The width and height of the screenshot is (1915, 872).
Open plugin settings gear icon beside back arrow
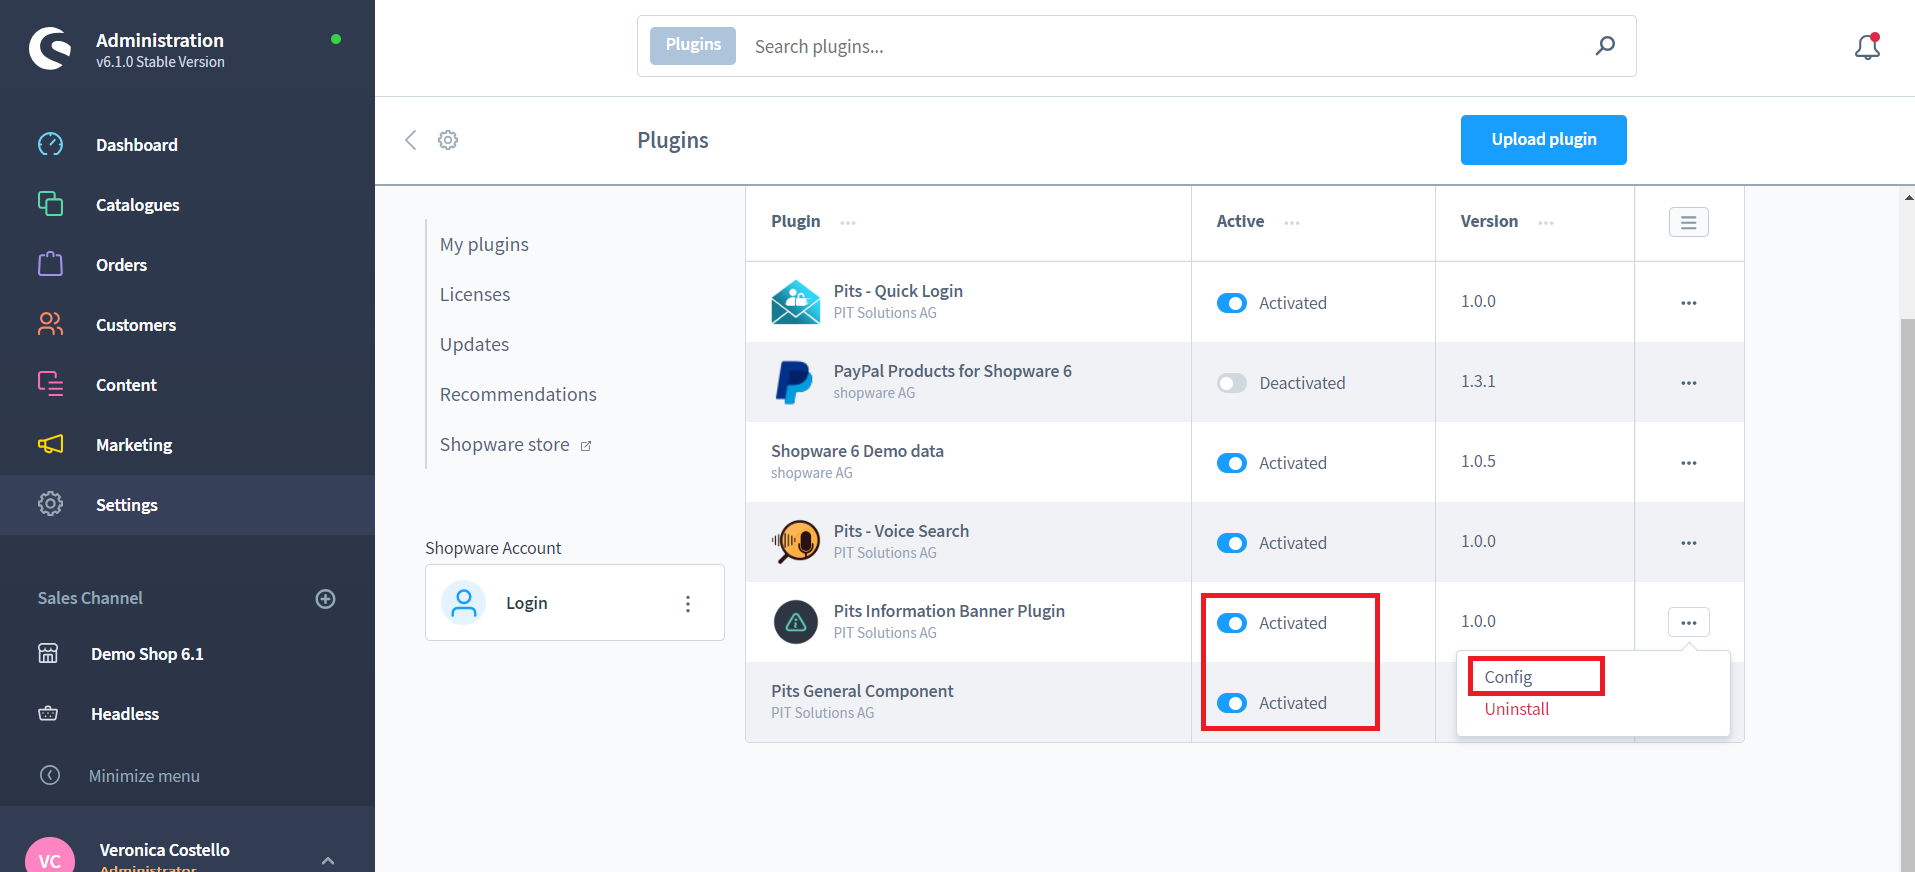448,140
